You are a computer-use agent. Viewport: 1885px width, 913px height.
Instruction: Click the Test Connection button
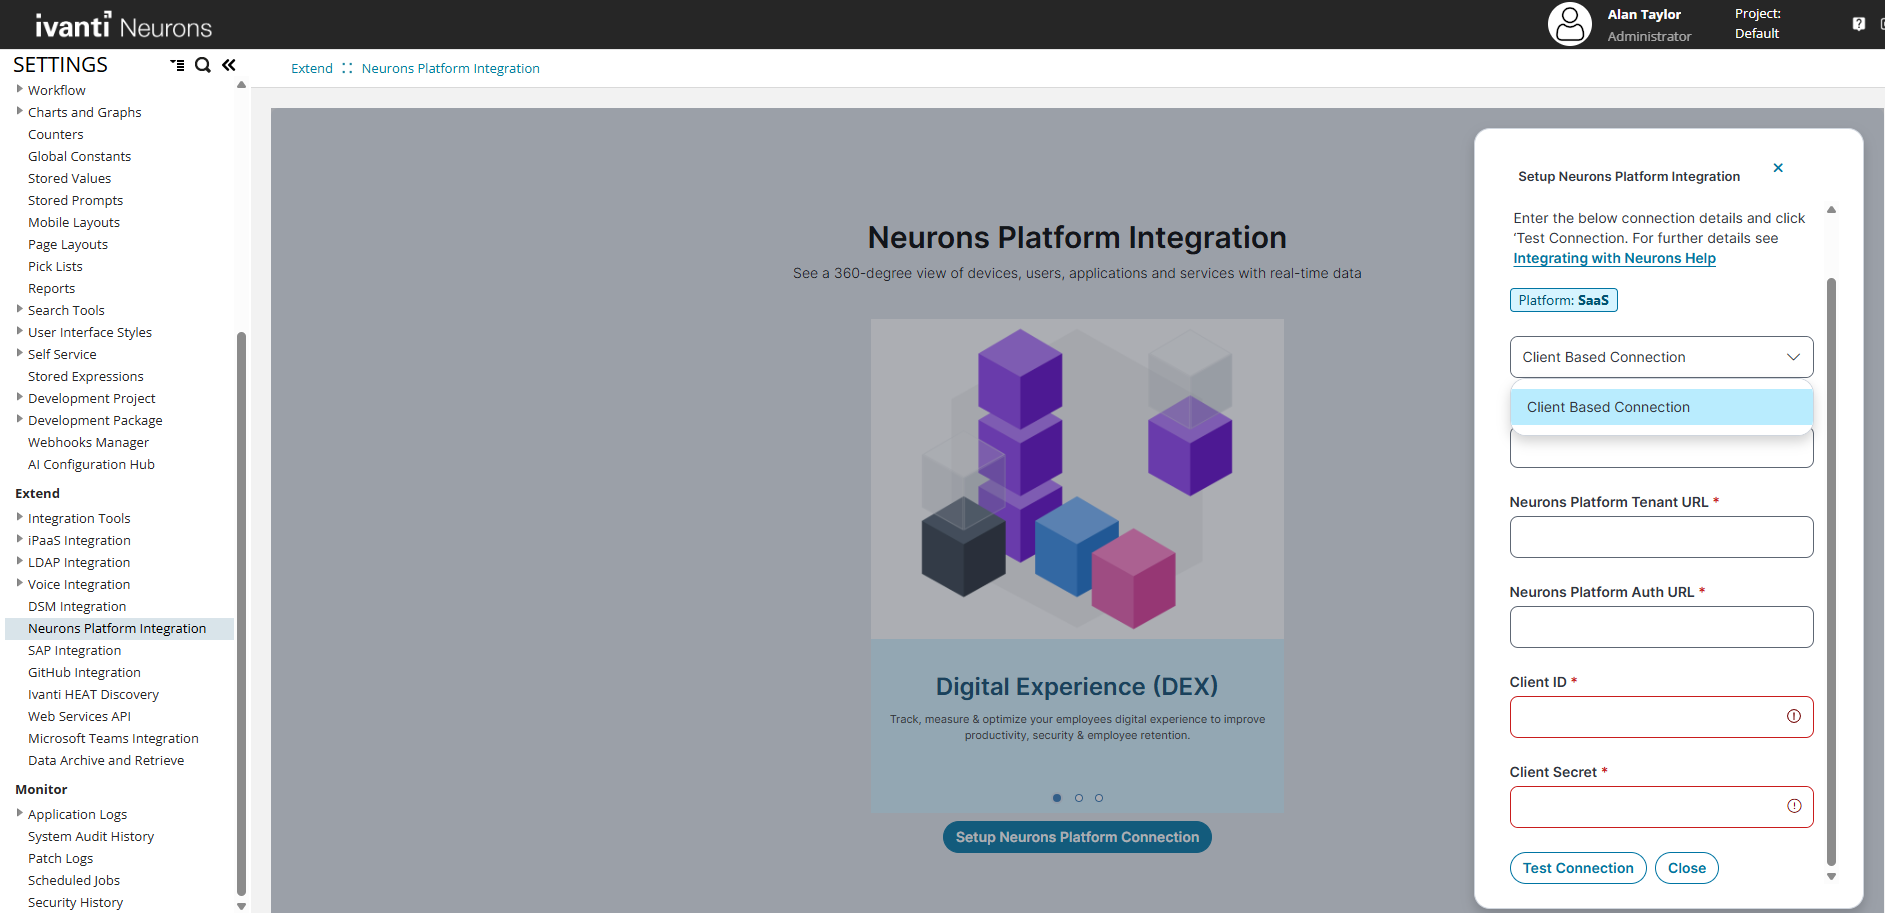coord(1578,868)
